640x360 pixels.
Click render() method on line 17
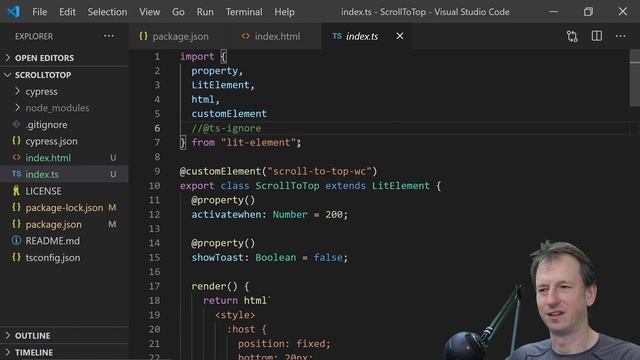(214, 286)
